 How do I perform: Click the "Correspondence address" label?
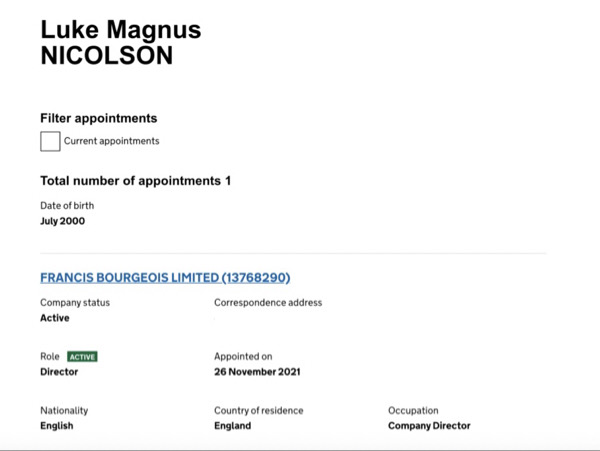pos(268,302)
